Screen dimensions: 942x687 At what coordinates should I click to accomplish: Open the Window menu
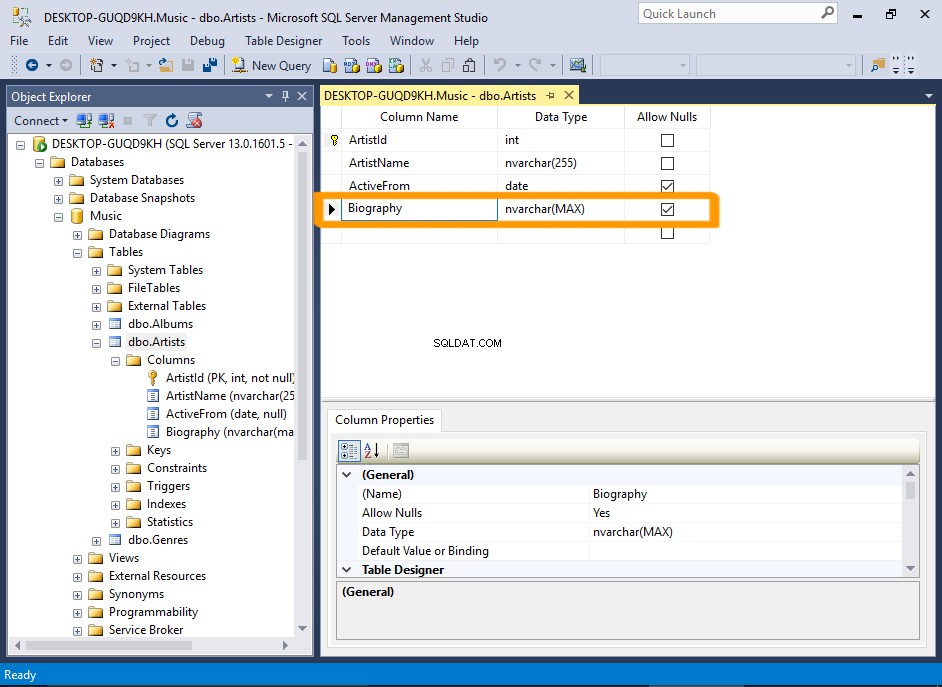click(x=412, y=41)
